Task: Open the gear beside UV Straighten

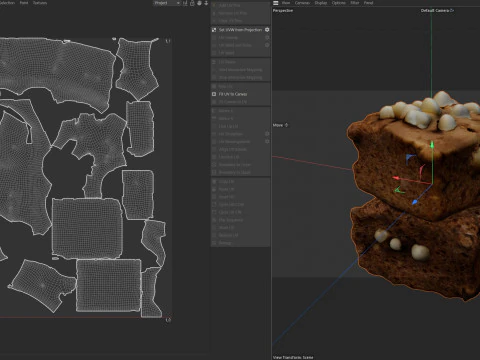Action: [x=267, y=134]
